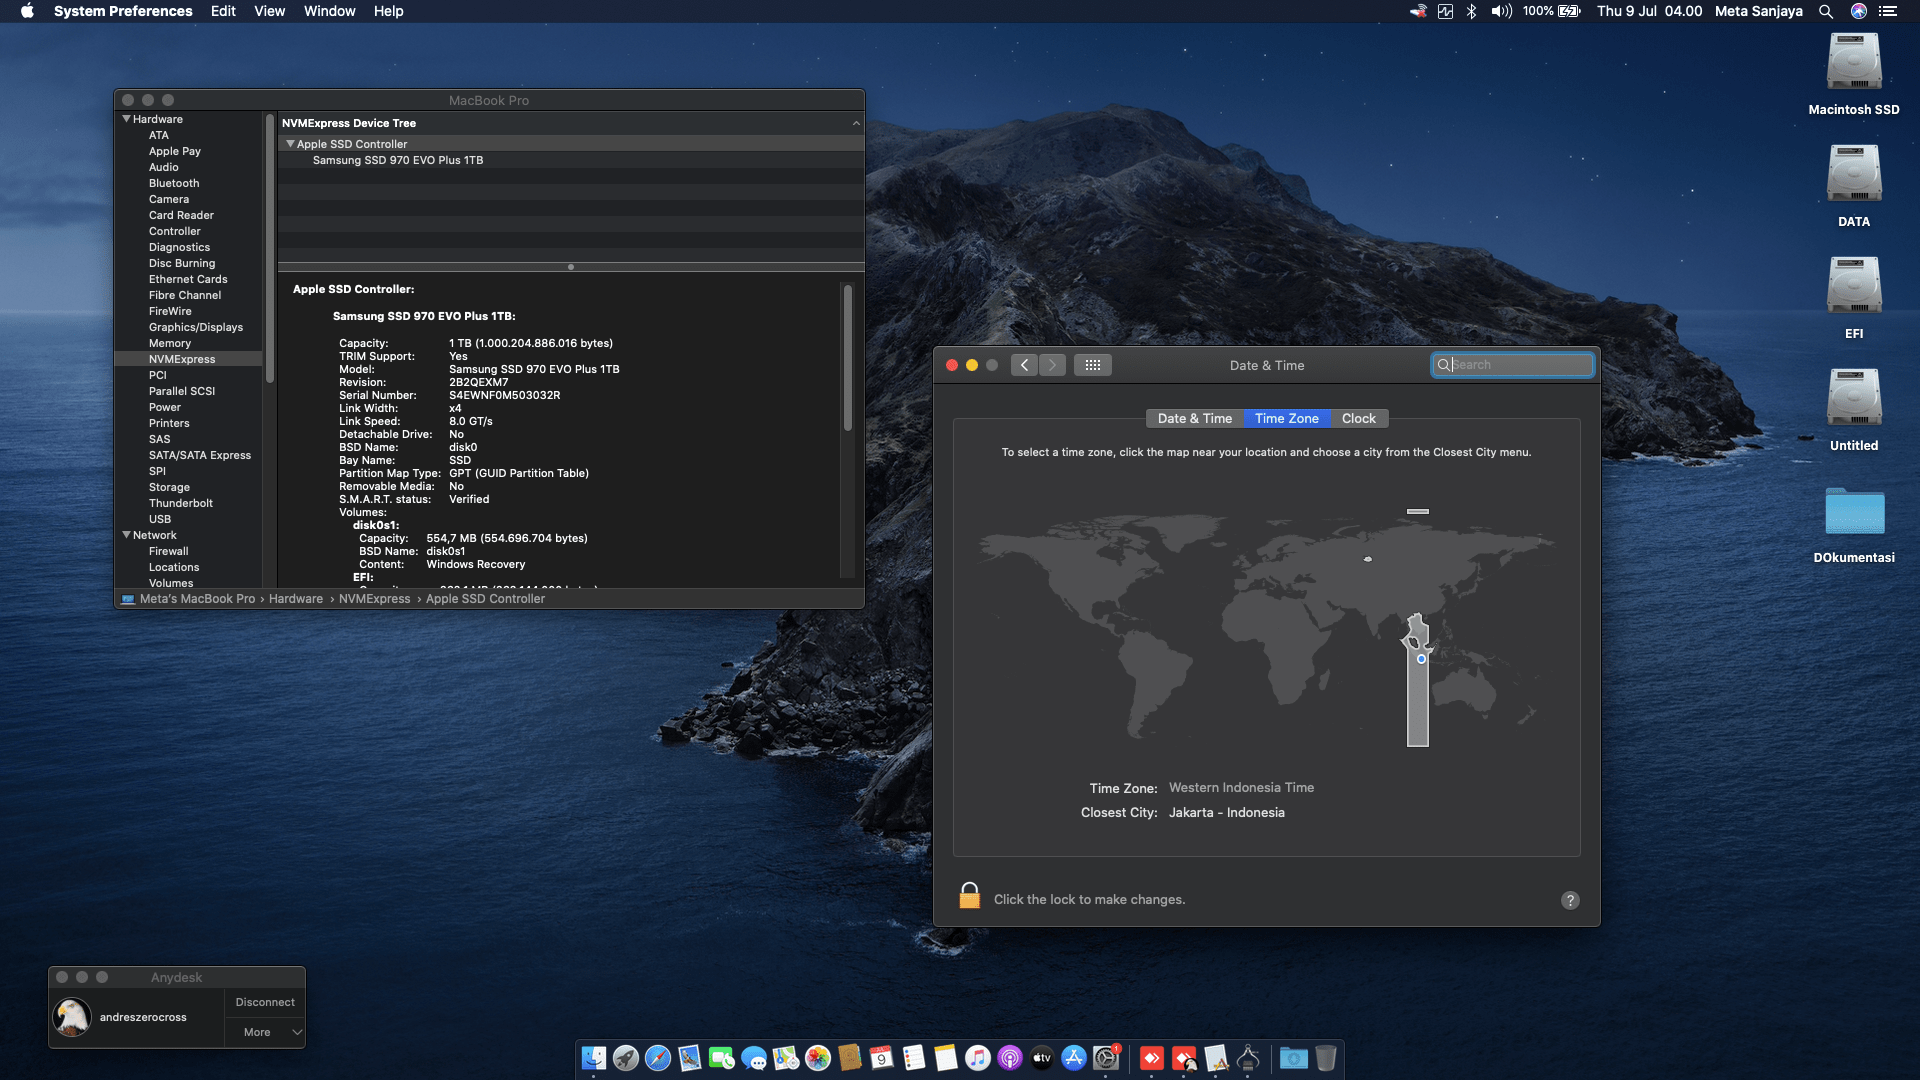Select Samsung SSD 970 EVO Plus 1TB row
Viewport: 1920px width, 1080px height.
pos(571,160)
